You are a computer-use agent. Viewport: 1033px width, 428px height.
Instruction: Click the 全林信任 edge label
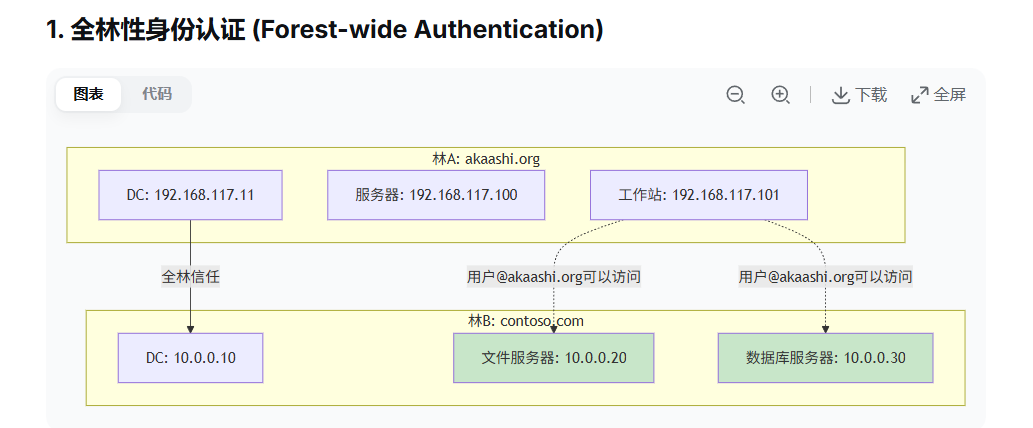190,277
